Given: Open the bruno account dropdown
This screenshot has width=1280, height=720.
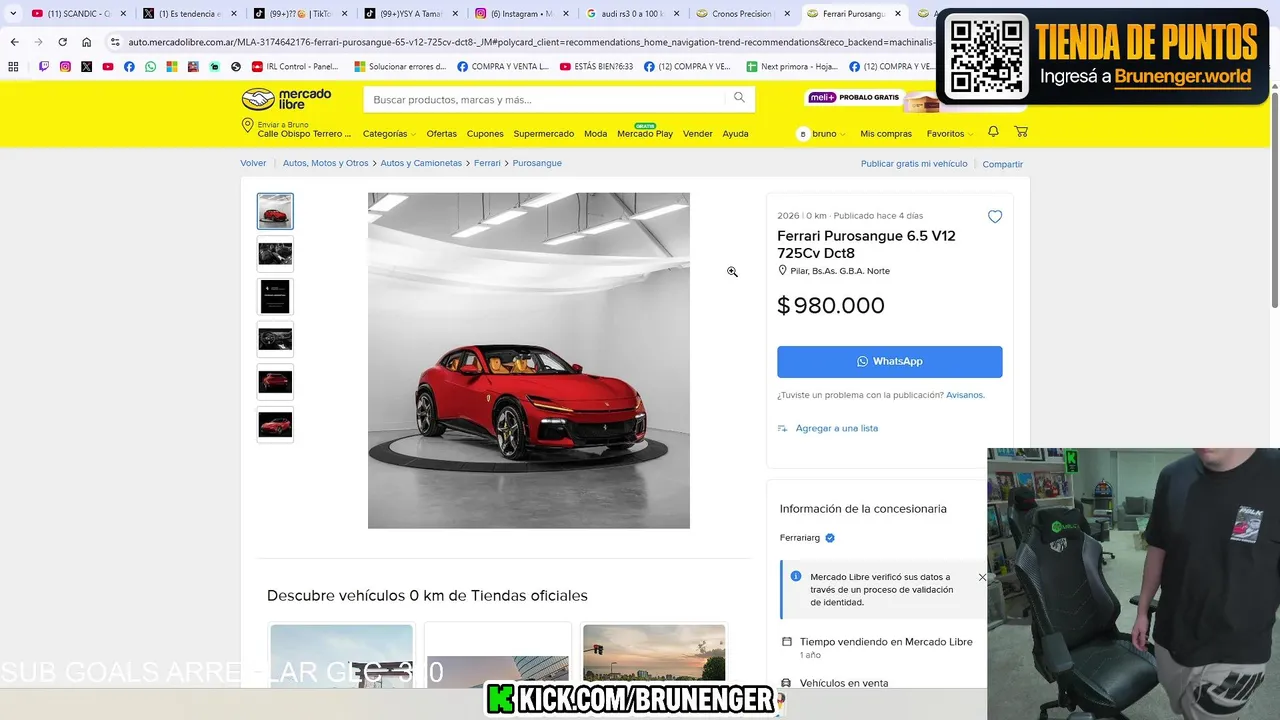Looking at the screenshot, I should (821, 134).
